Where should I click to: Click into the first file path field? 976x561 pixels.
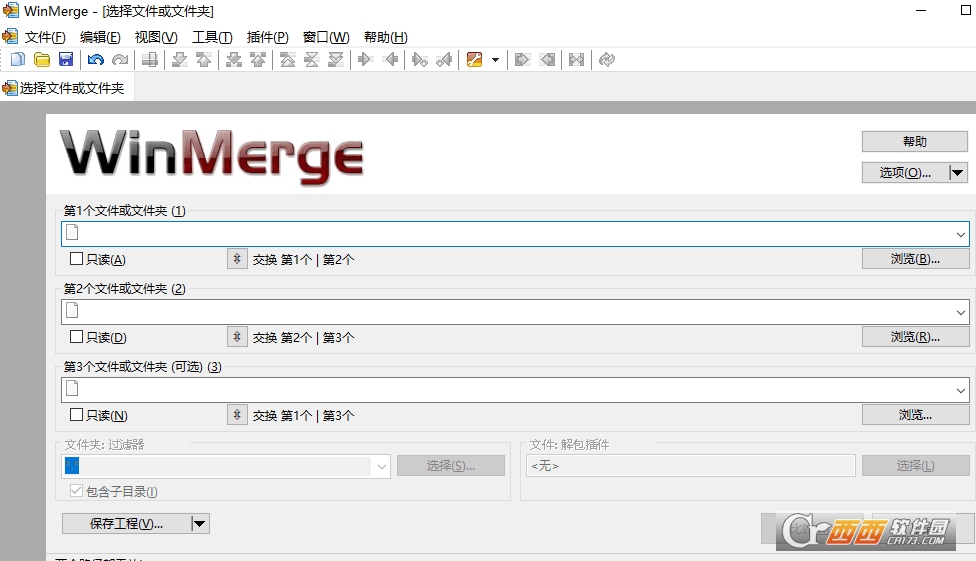click(x=515, y=234)
